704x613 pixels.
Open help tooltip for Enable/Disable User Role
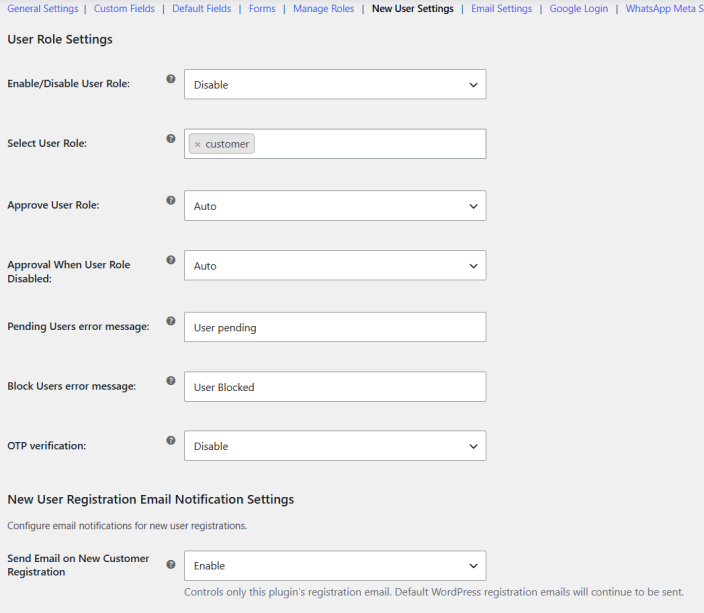(171, 79)
